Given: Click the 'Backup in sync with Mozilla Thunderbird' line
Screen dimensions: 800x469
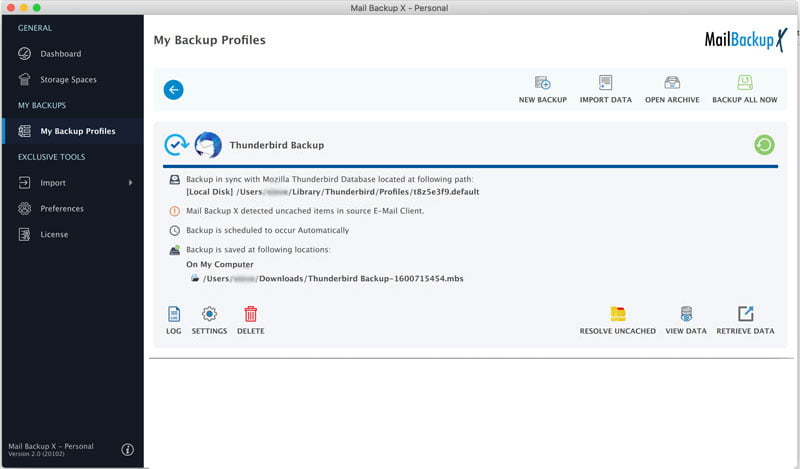Looking at the screenshot, I should (330, 180).
